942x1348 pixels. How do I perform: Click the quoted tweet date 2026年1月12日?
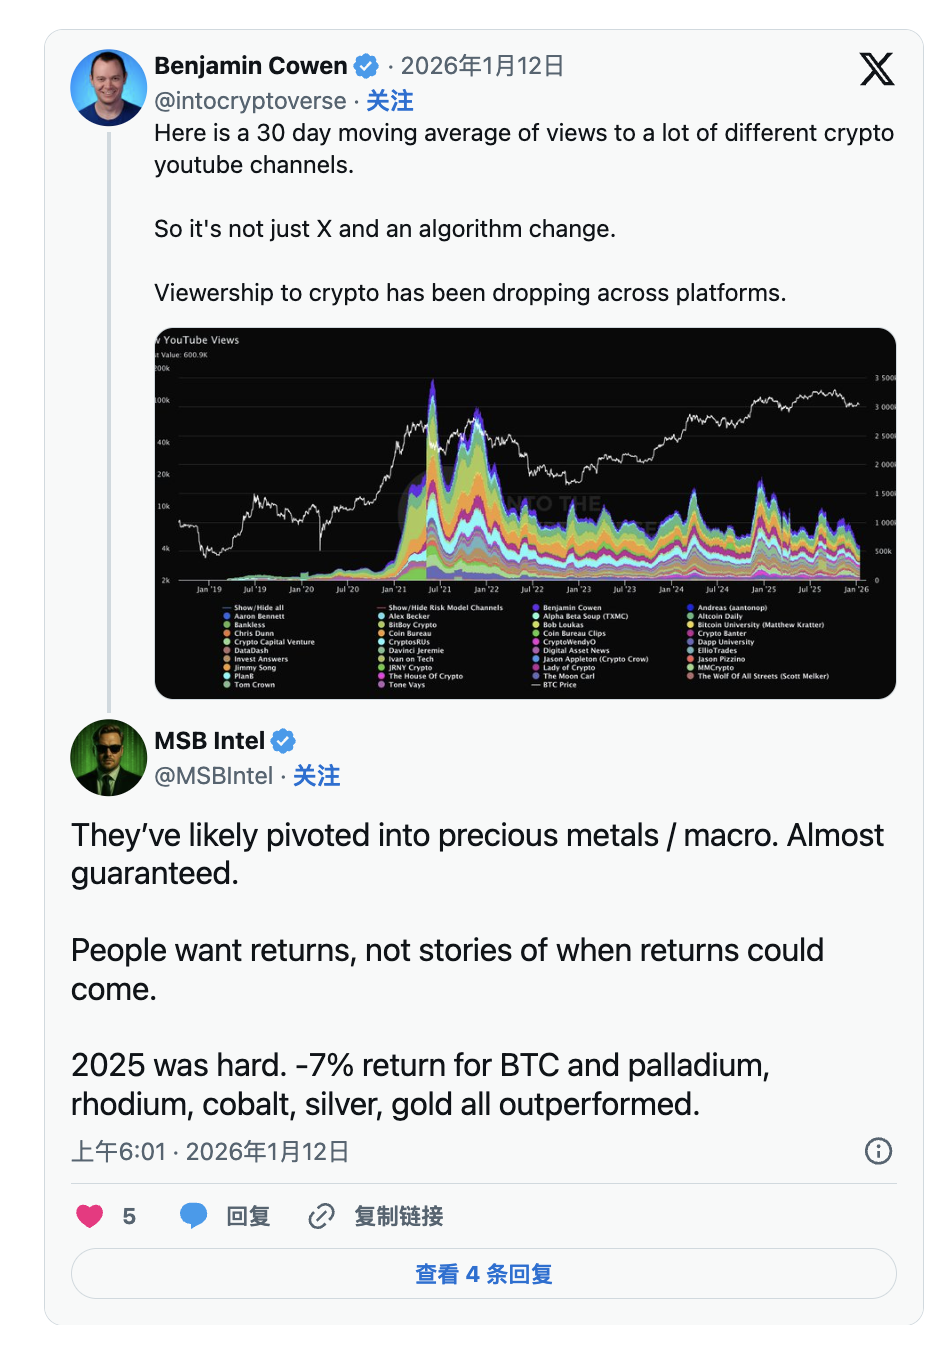[482, 66]
